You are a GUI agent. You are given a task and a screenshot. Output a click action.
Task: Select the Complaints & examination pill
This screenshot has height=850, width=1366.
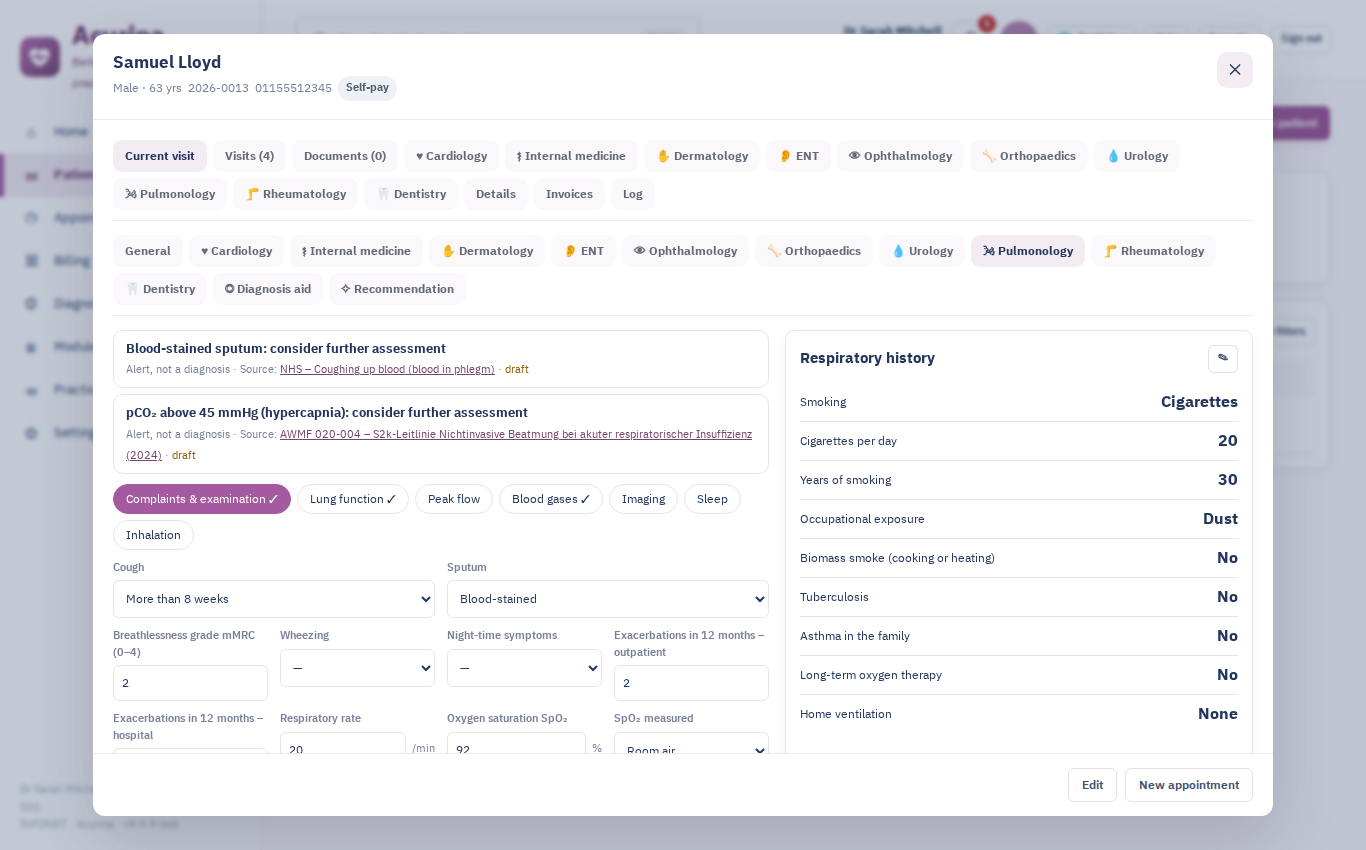click(x=202, y=499)
